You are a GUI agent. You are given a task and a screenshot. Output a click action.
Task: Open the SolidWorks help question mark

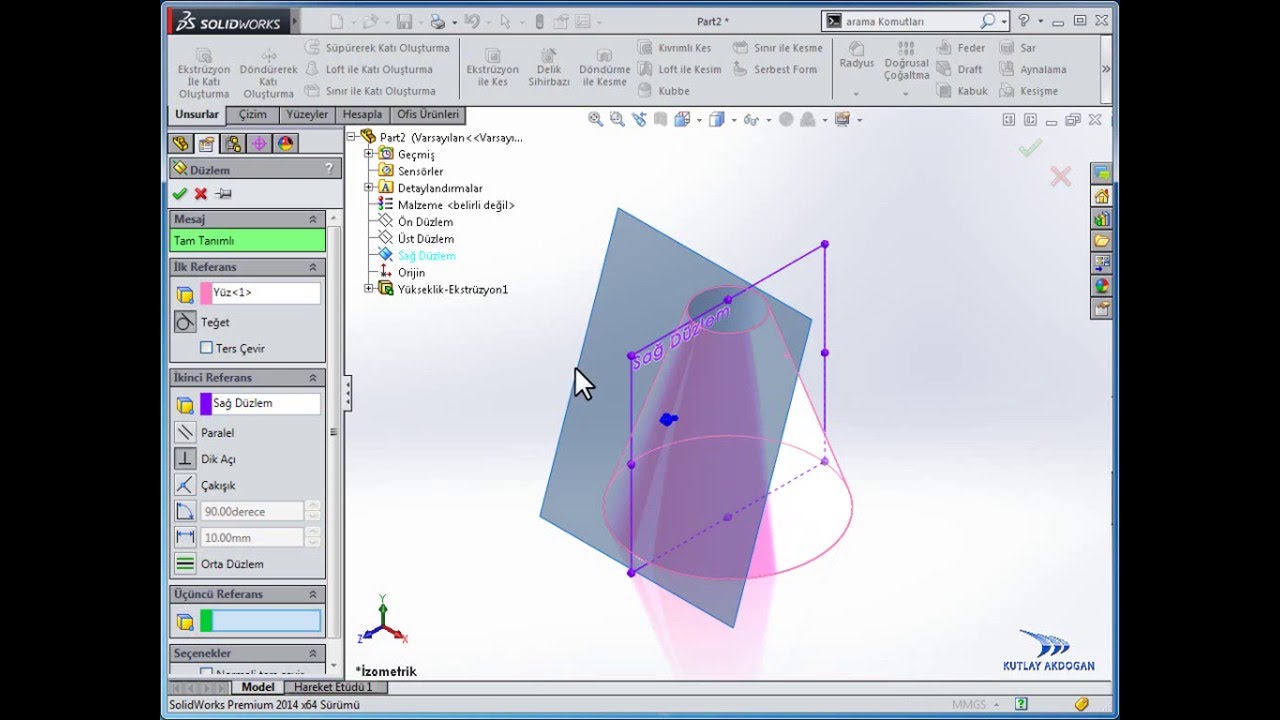(x=1024, y=20)
